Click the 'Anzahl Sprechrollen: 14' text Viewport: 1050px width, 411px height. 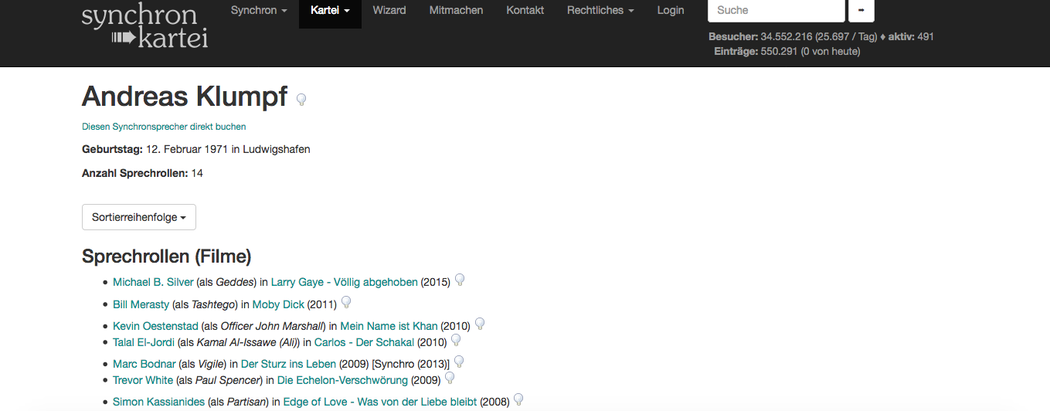click(x=142, y=173)
